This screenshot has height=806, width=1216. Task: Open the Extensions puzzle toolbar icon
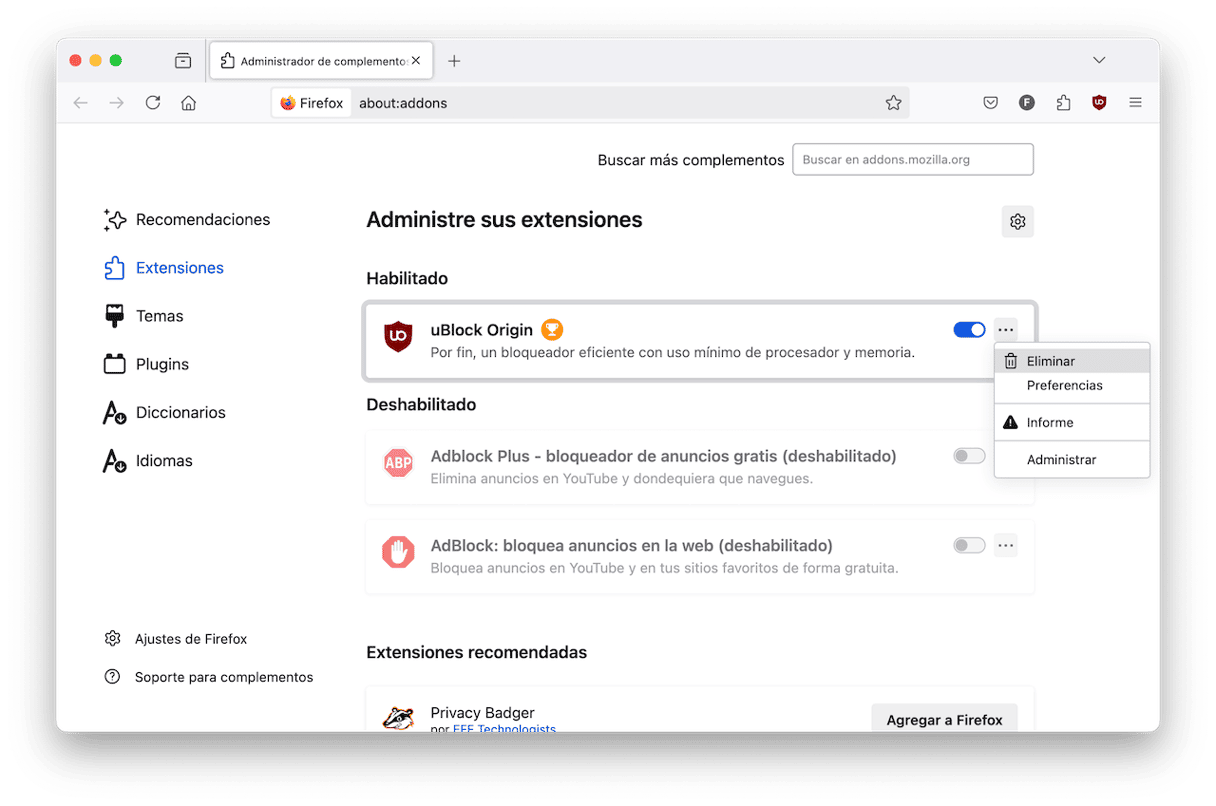click(x=1063, y=103)
